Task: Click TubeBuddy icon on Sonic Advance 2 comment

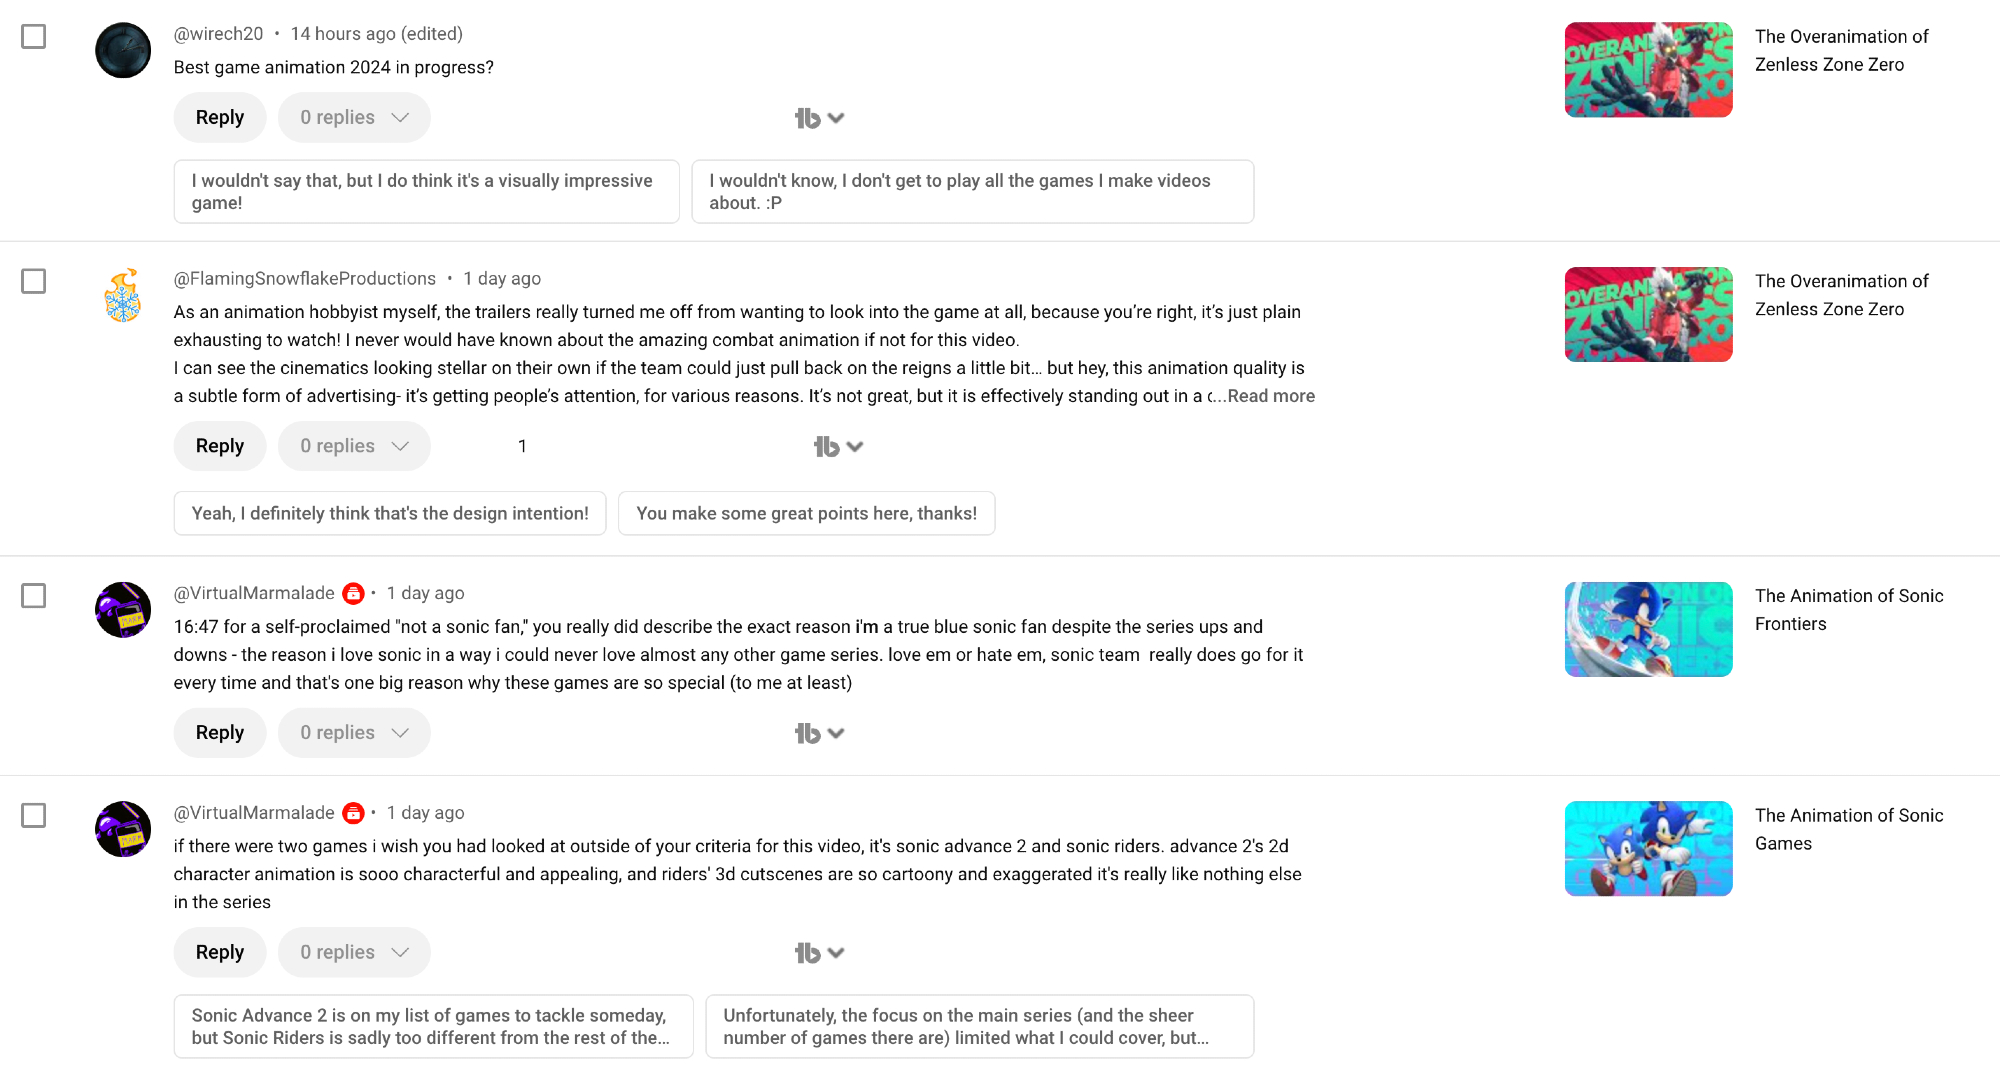Action: (x=808, y=953)
